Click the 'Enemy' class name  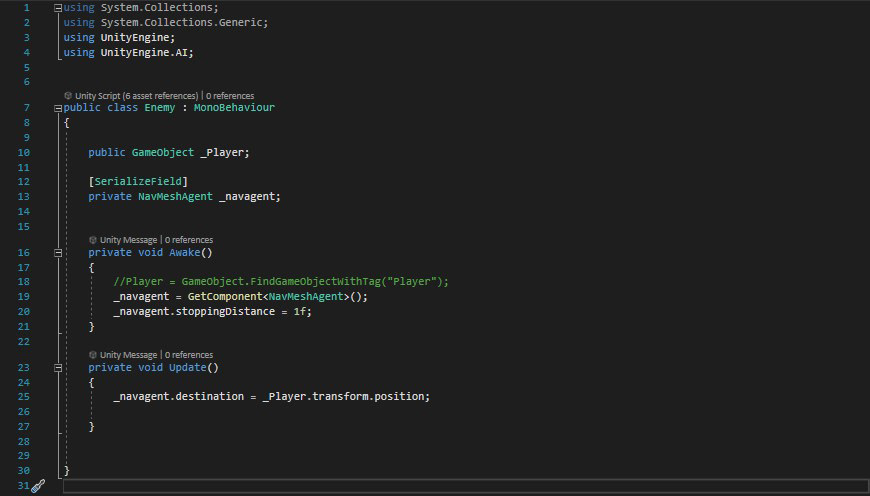(159, 108)
